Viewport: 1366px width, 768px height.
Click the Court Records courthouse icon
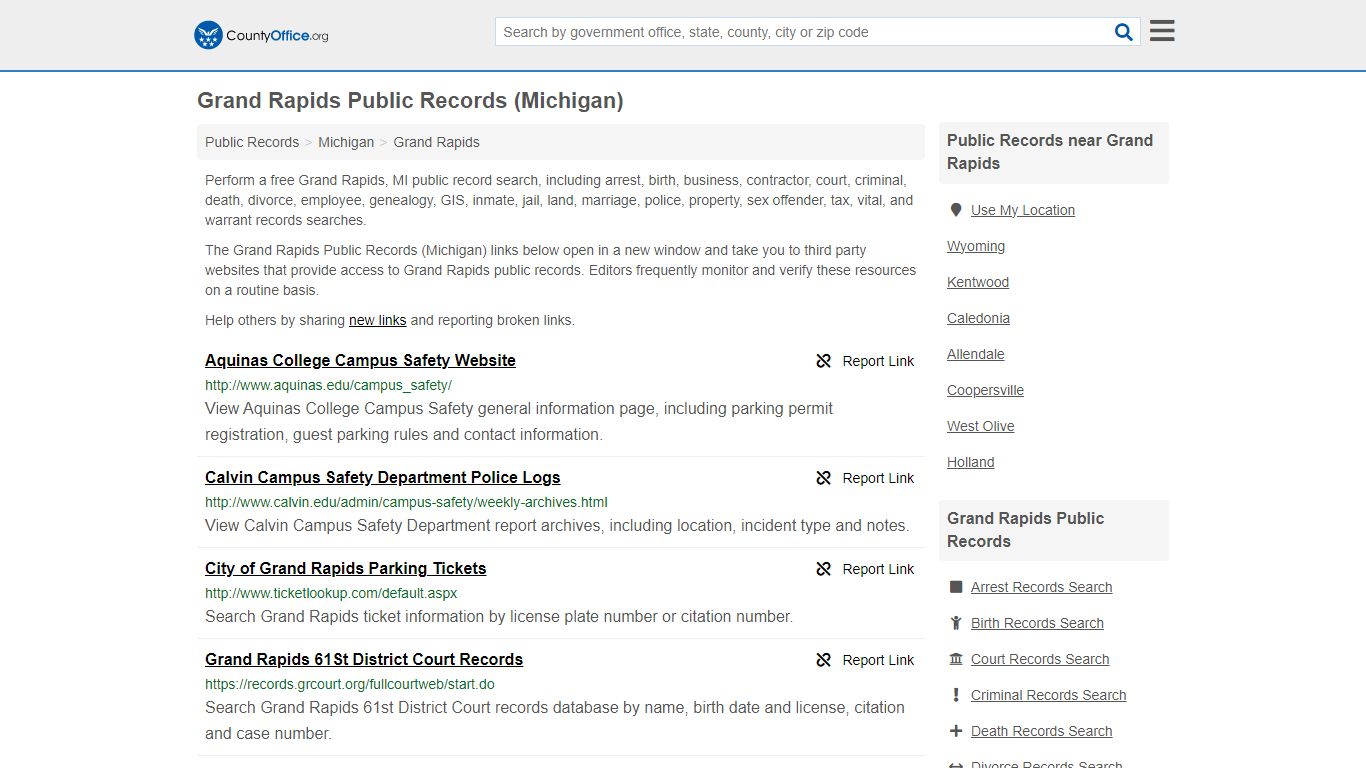pyautogui.click(x=956, y=659)
